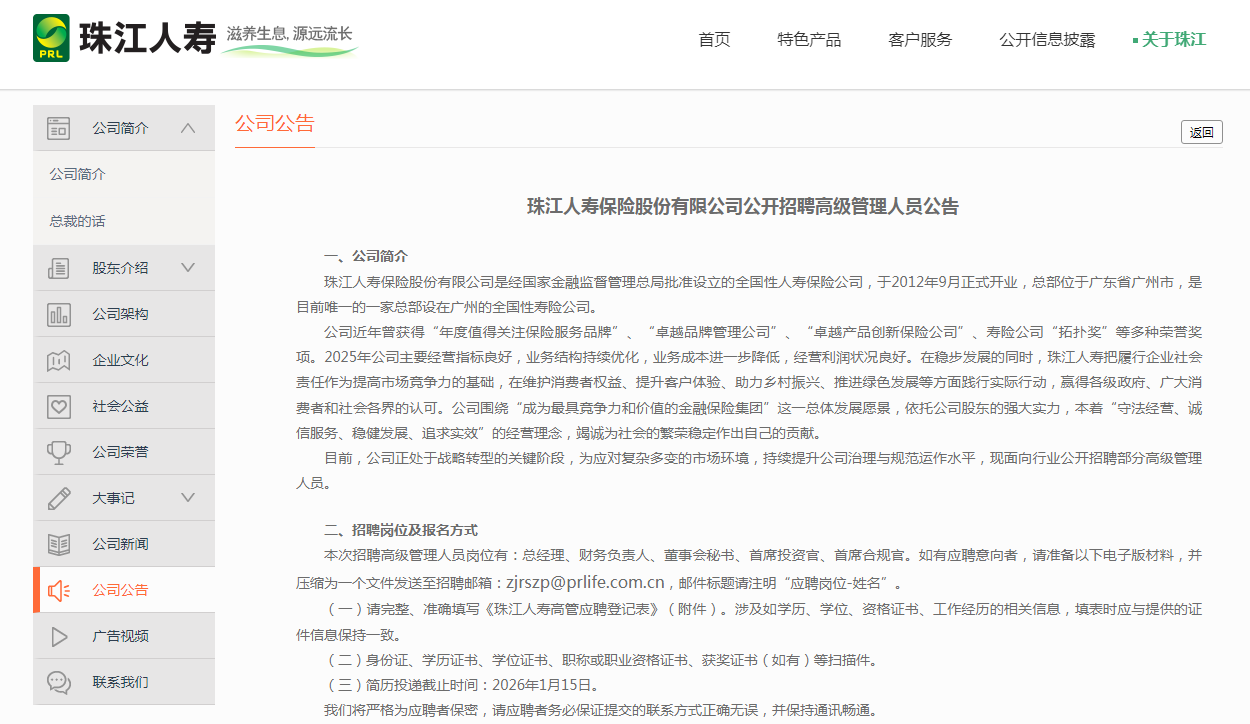Viewport: 1250px width, 724px height.
Task: Open the 联系我们 sidebar entry
Action: coord(124,682)
